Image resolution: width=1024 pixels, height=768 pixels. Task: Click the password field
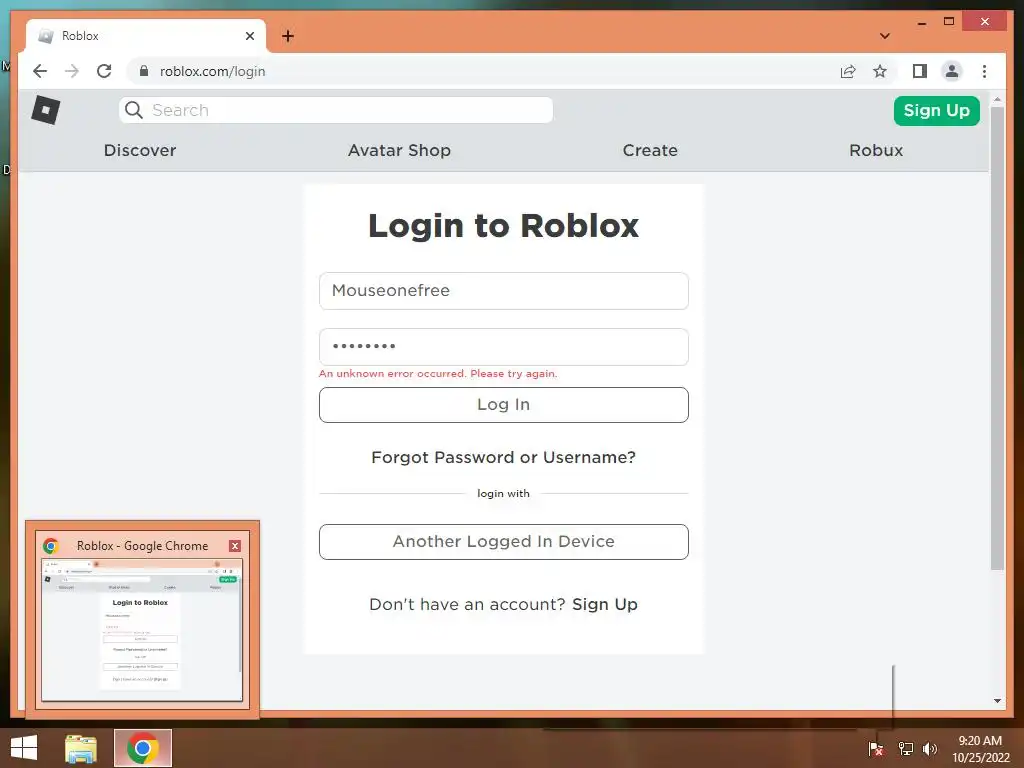pos(504,347)
